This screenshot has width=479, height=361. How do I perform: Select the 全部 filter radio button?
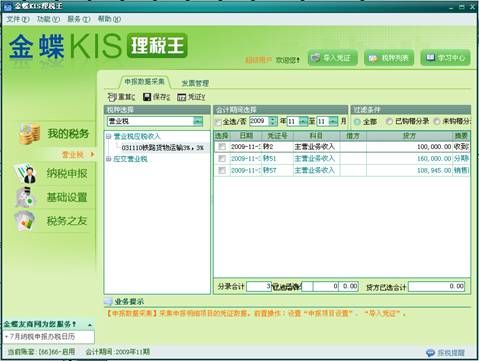[357, 122]
